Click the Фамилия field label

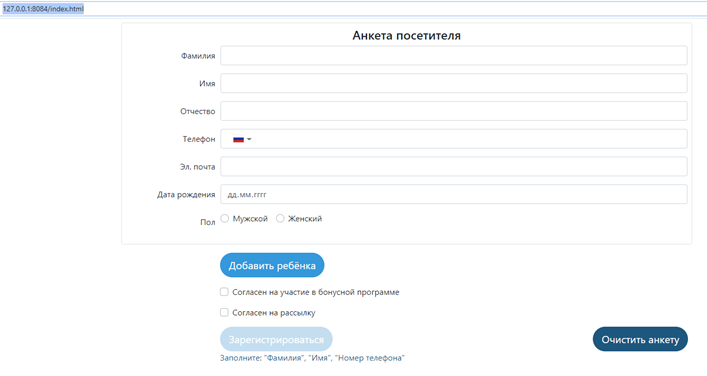[x=198, y=56]
